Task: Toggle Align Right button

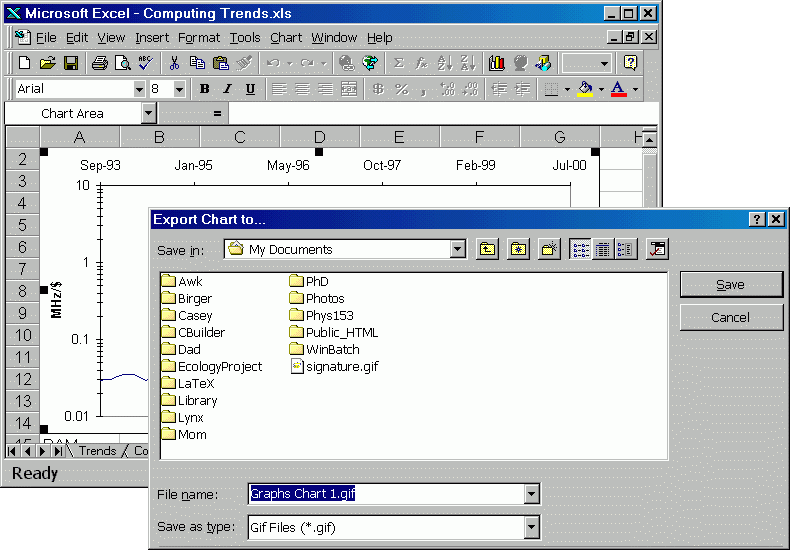Action: [325, 89]
